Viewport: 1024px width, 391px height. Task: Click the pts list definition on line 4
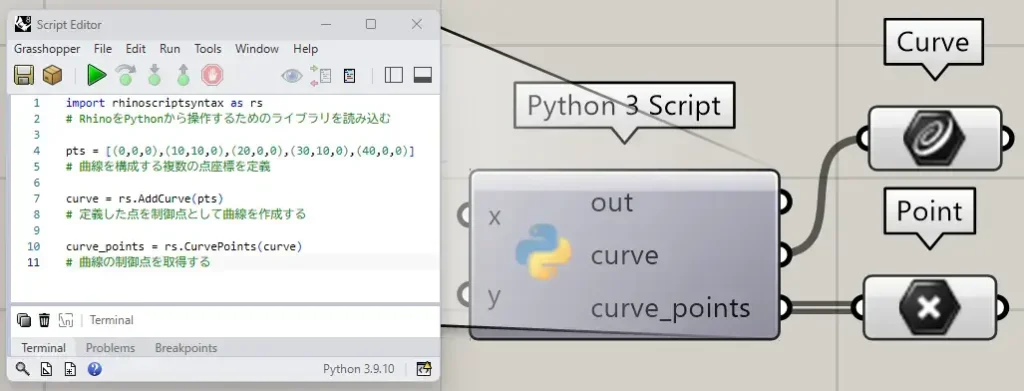(240, 151)
